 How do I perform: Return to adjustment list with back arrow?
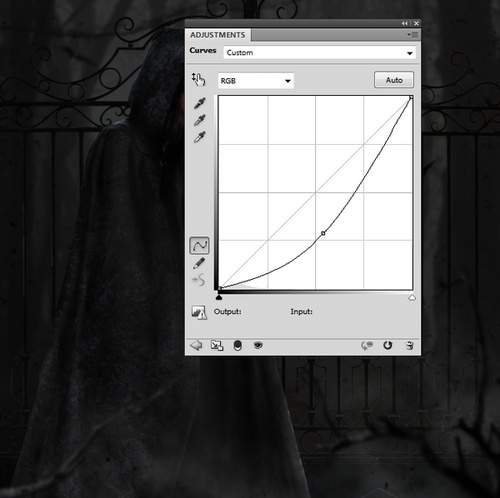[196, 345]
